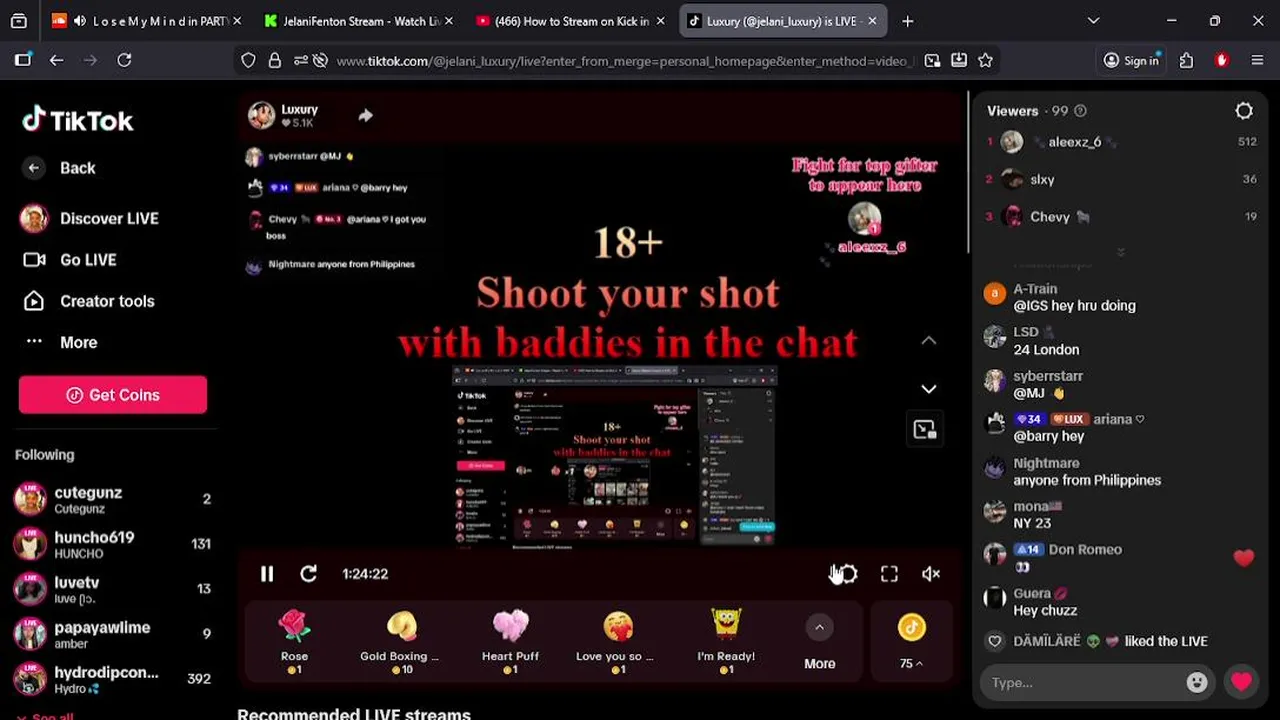Open the chat settings gear icon

tap(1244, 111)
